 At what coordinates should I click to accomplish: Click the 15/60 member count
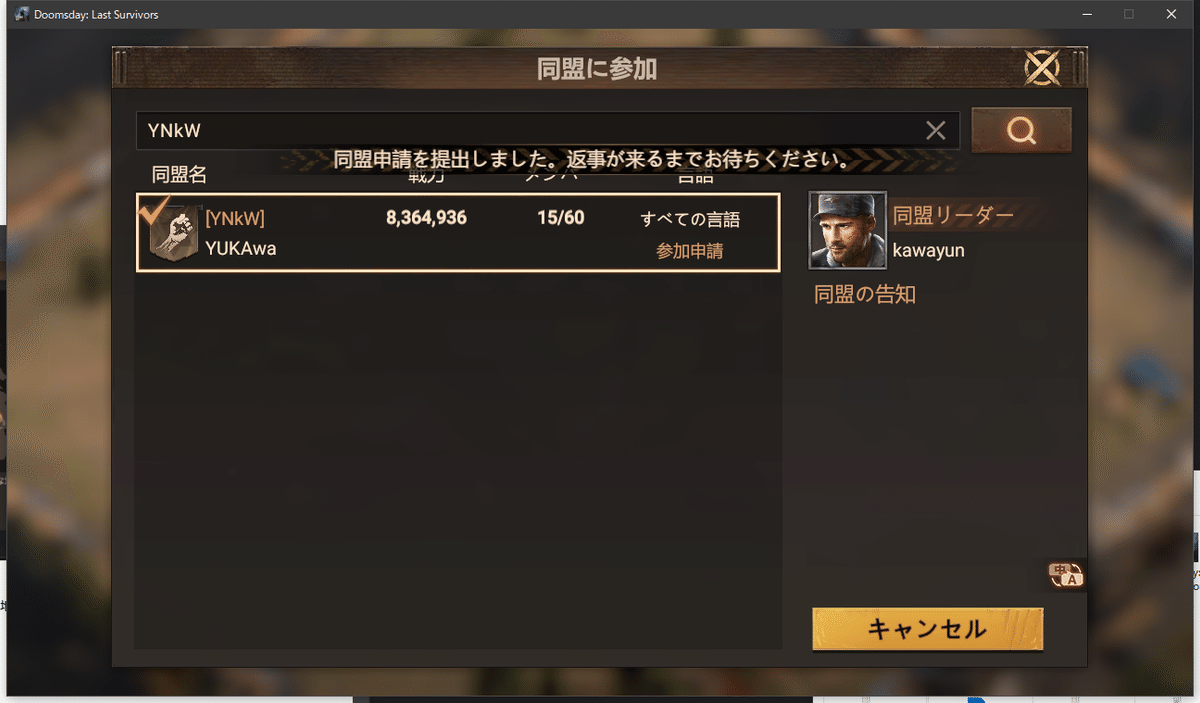pyautogui.click(x=560, y=218)
